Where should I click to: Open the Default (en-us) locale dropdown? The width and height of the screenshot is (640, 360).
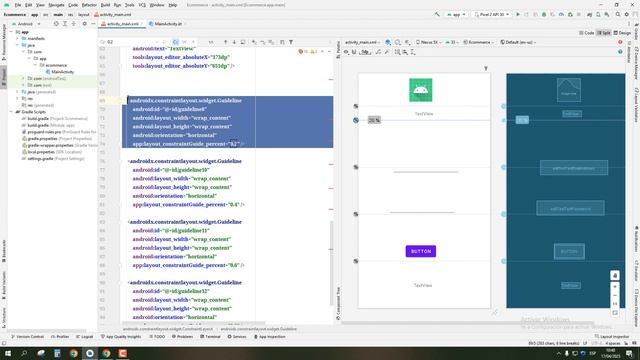pyautogui.click(x=518, y=42)
